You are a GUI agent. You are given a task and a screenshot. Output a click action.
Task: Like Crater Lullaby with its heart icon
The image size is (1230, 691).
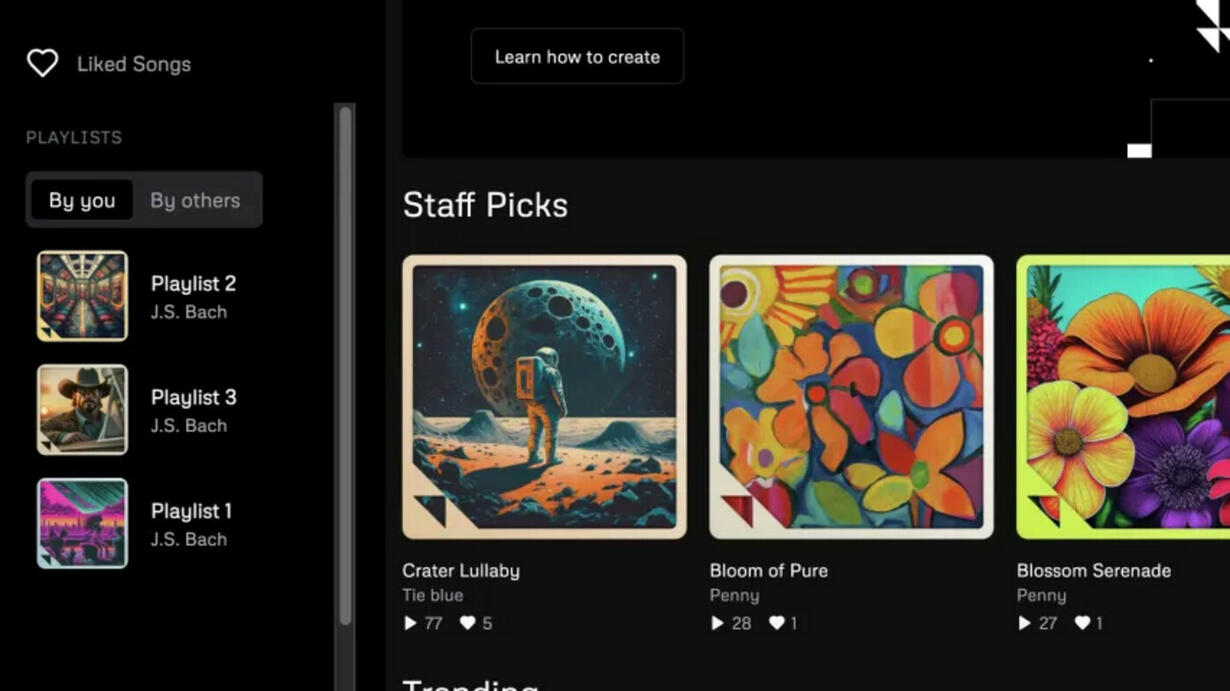[467, 623]
